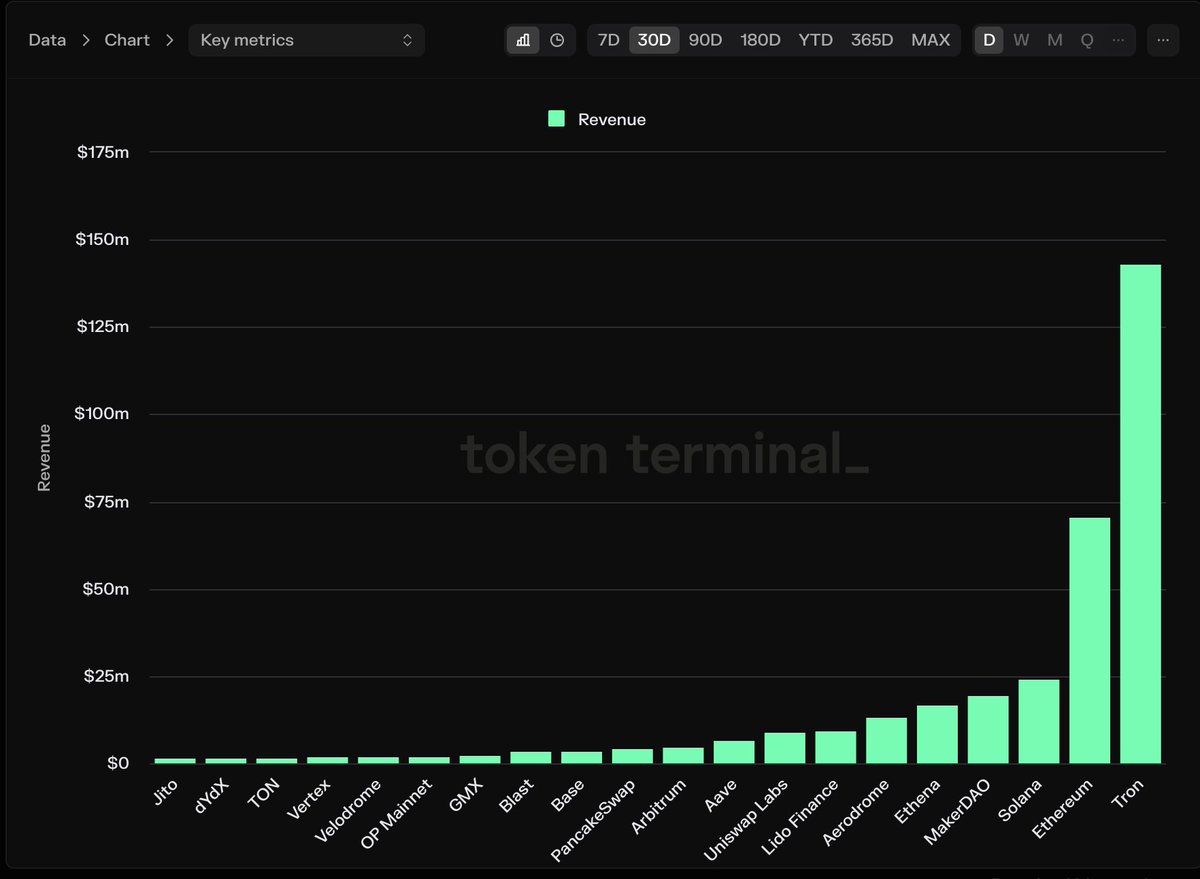
Task: Select the 7D time range
Action: (x=608, y=40)
